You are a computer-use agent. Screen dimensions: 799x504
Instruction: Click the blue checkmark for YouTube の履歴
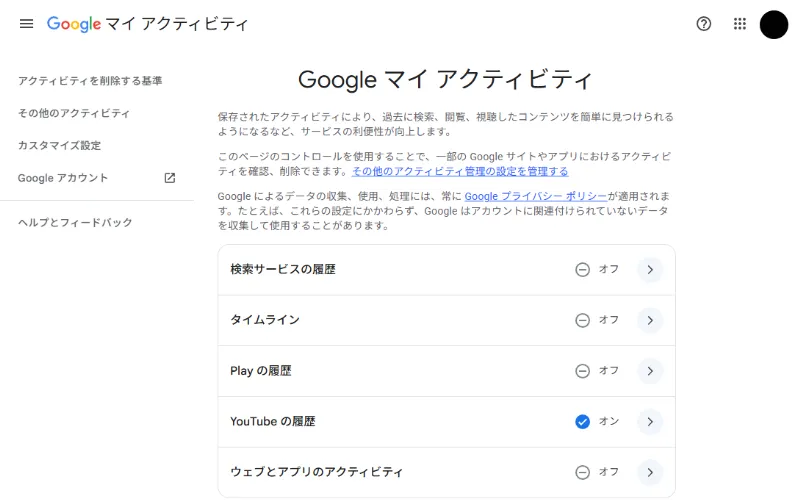coord(582,421)
